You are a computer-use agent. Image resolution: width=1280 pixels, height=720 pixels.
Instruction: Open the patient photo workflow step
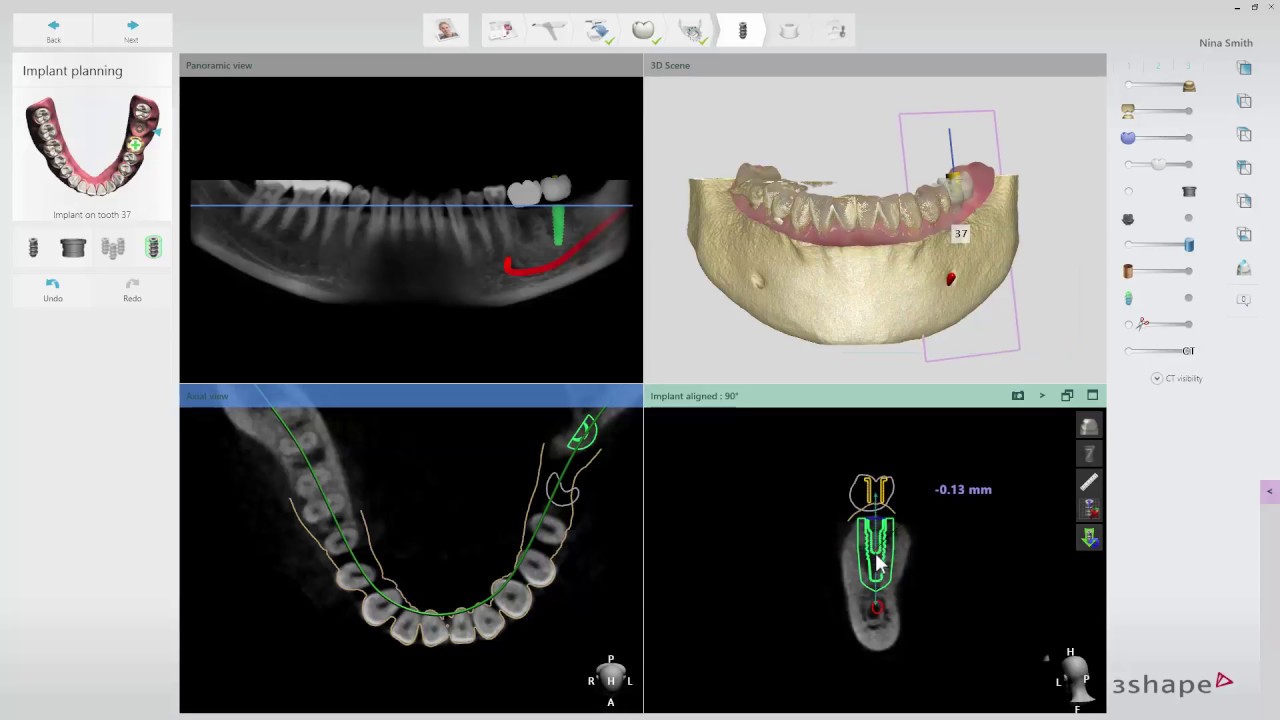447,31
